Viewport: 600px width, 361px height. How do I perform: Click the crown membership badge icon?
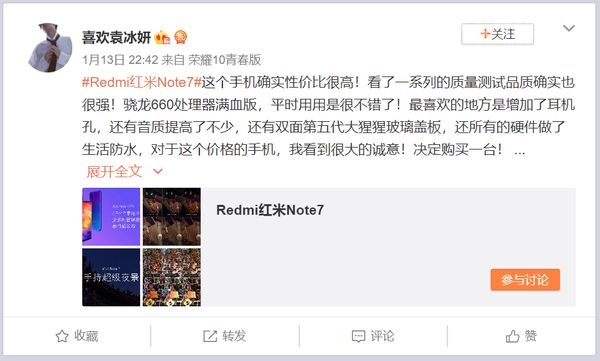pos(162,38)
